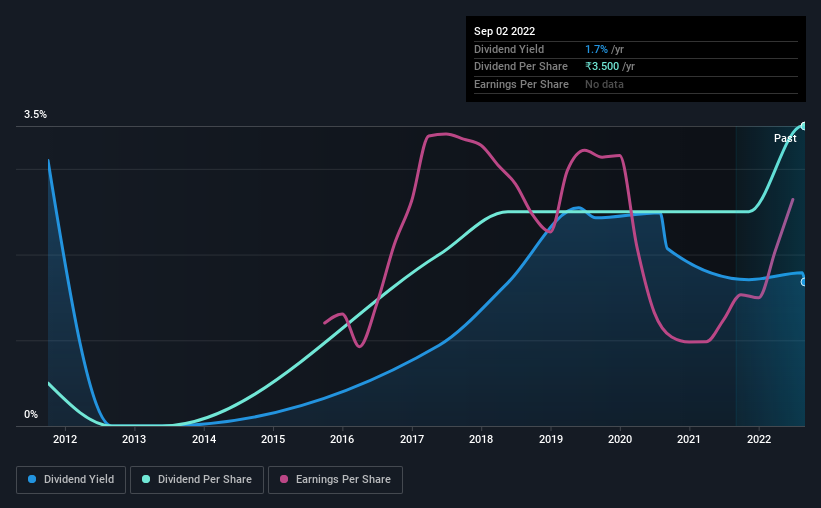The image size is (821, 508).
Task: Toggle the Dividend Per Share legend button
Action: click(197, 480)
